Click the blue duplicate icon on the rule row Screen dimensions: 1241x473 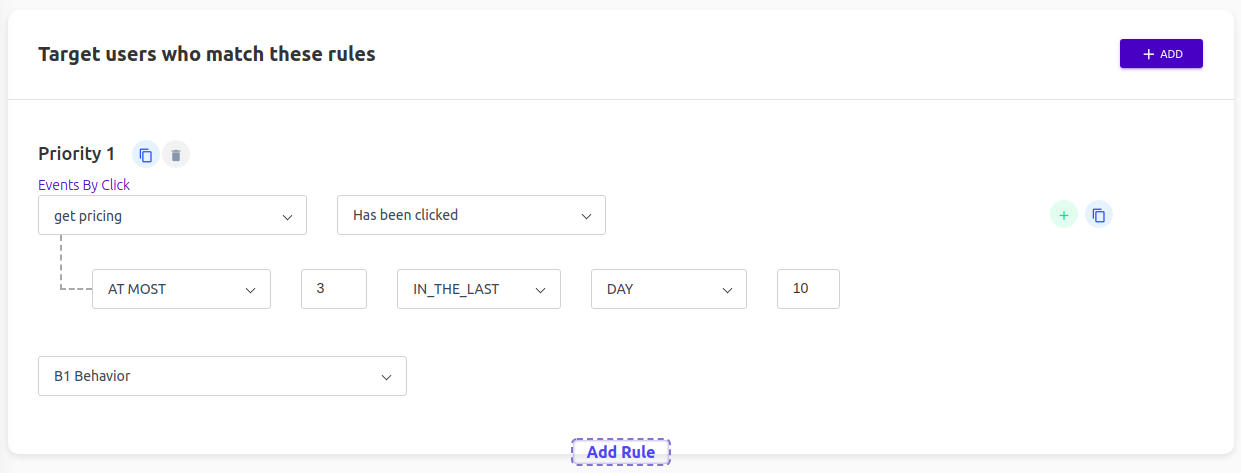click(x=1099, y=215)
